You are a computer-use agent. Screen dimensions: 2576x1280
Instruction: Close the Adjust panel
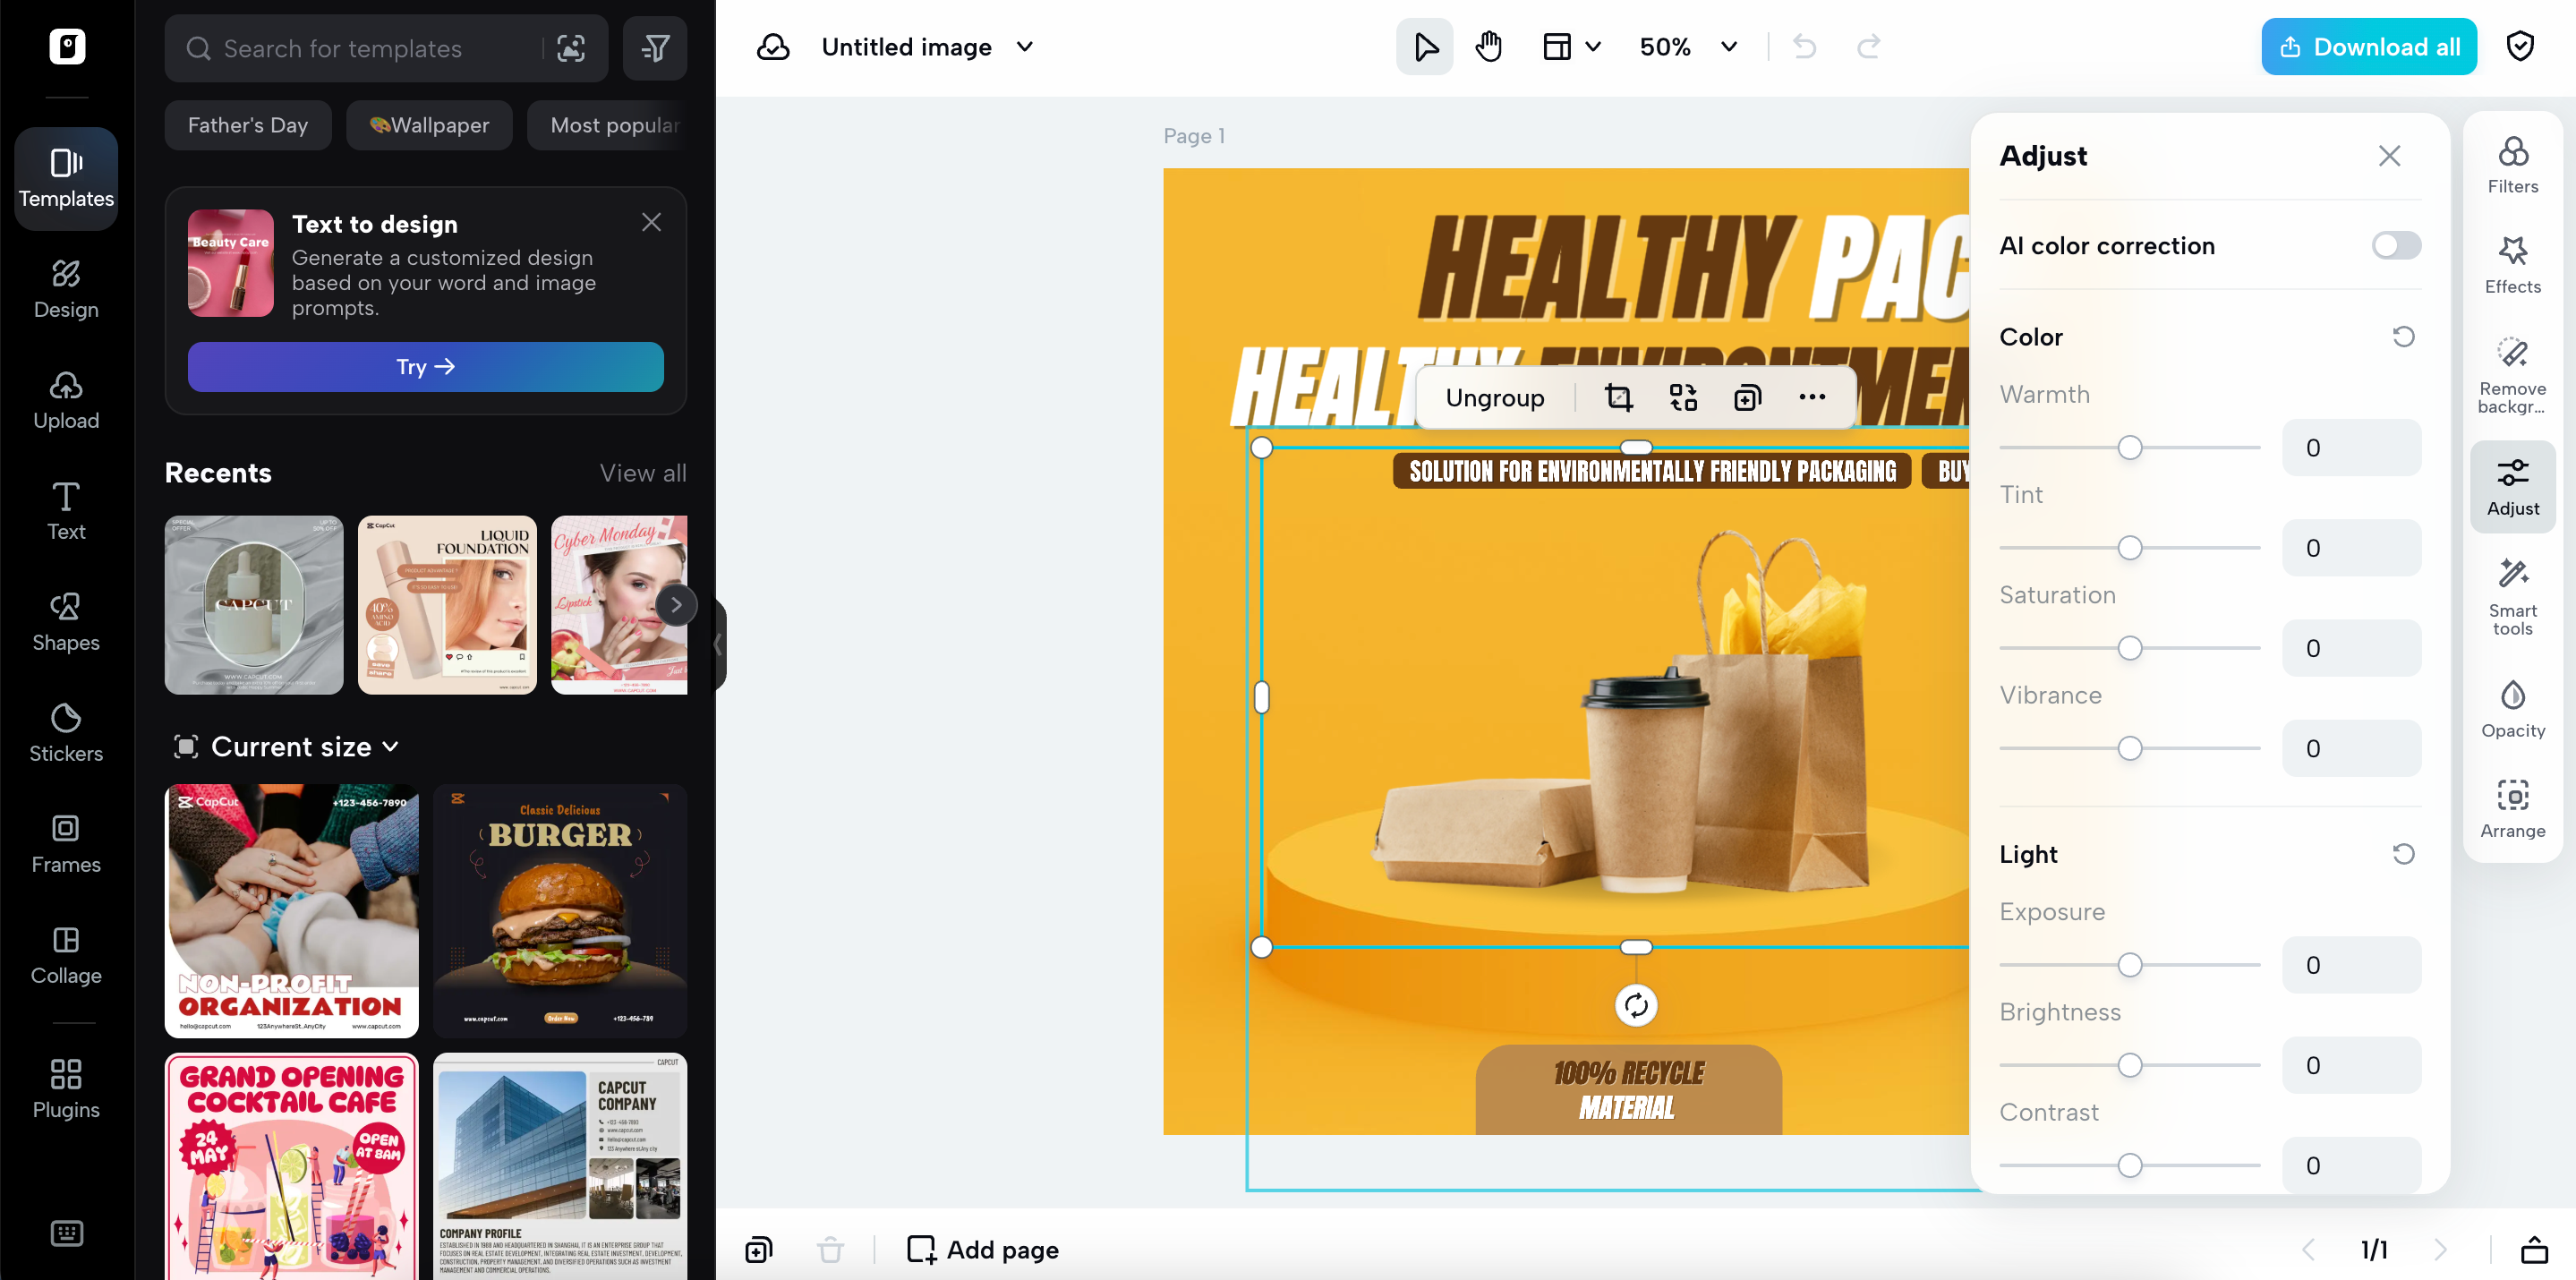(x=2389, y=156)
